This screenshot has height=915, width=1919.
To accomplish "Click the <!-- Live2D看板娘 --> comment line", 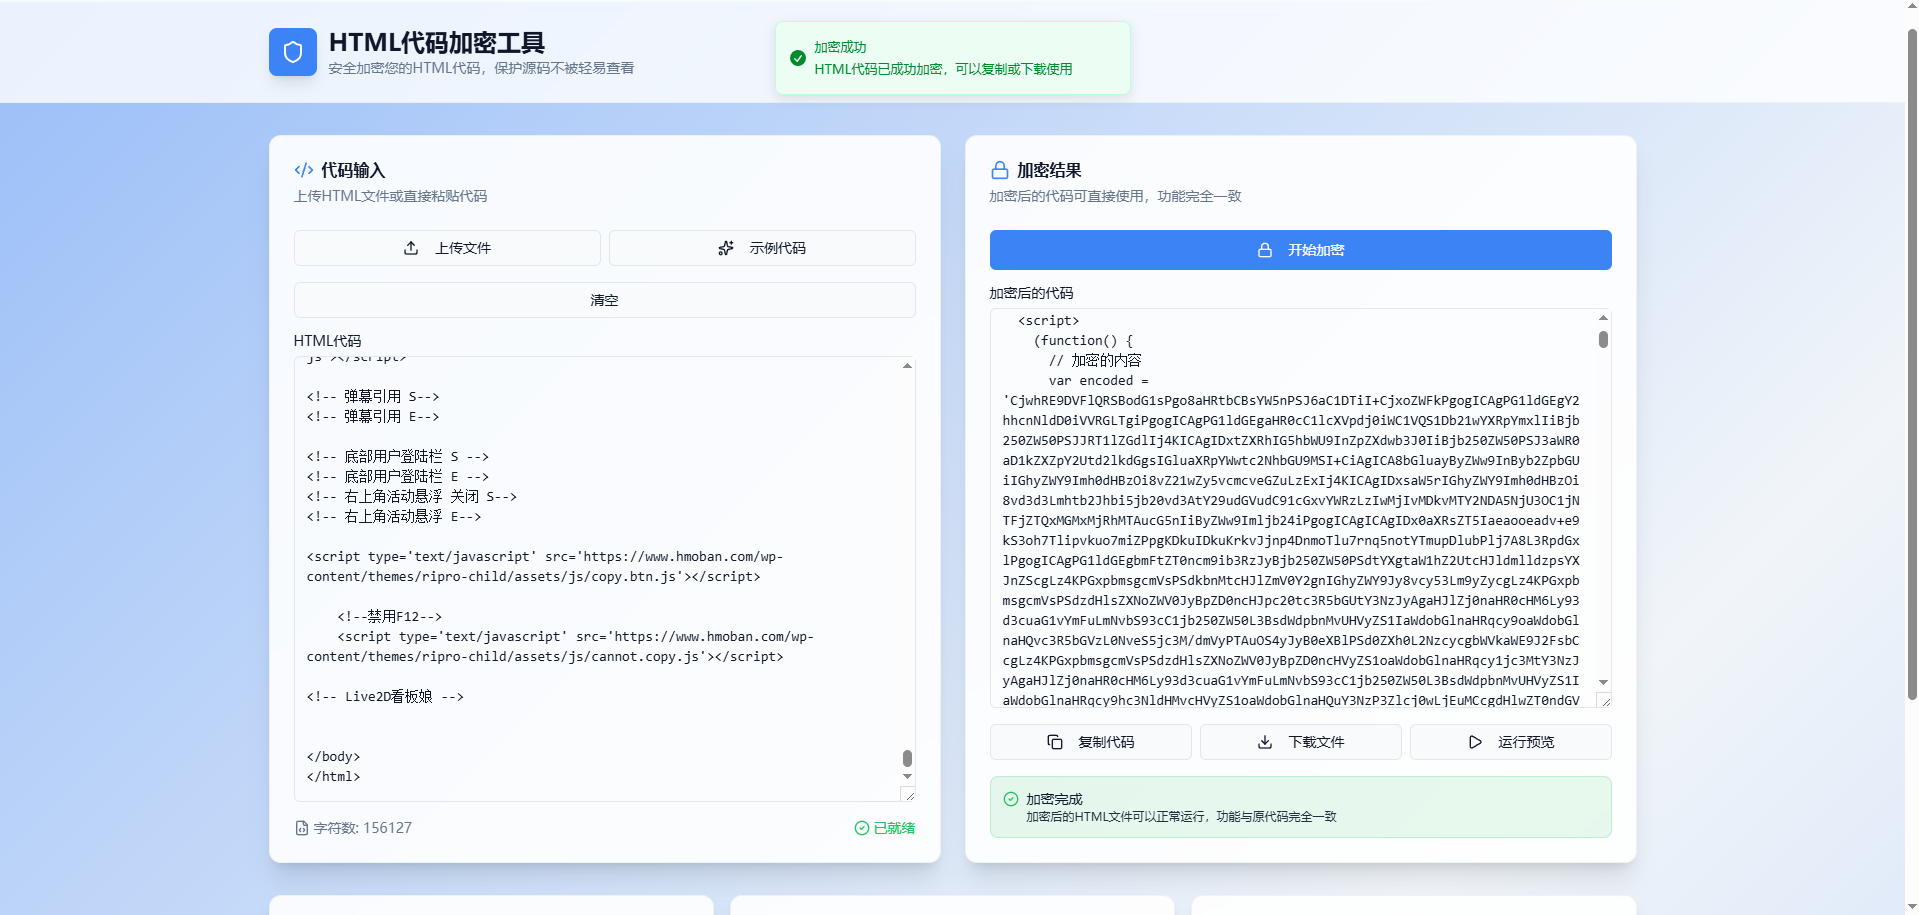I will (x=385, y=697).
